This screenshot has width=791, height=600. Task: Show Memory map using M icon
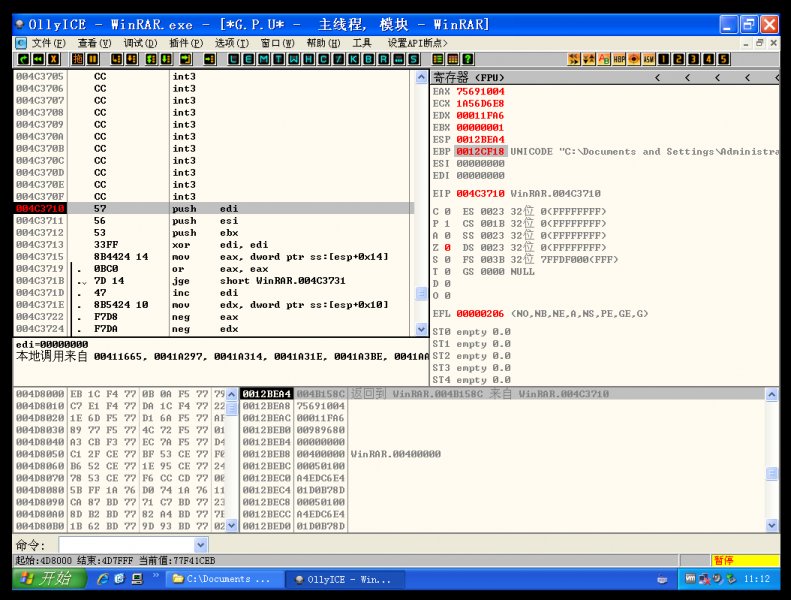pyautogui.click(x=263, y=59)
